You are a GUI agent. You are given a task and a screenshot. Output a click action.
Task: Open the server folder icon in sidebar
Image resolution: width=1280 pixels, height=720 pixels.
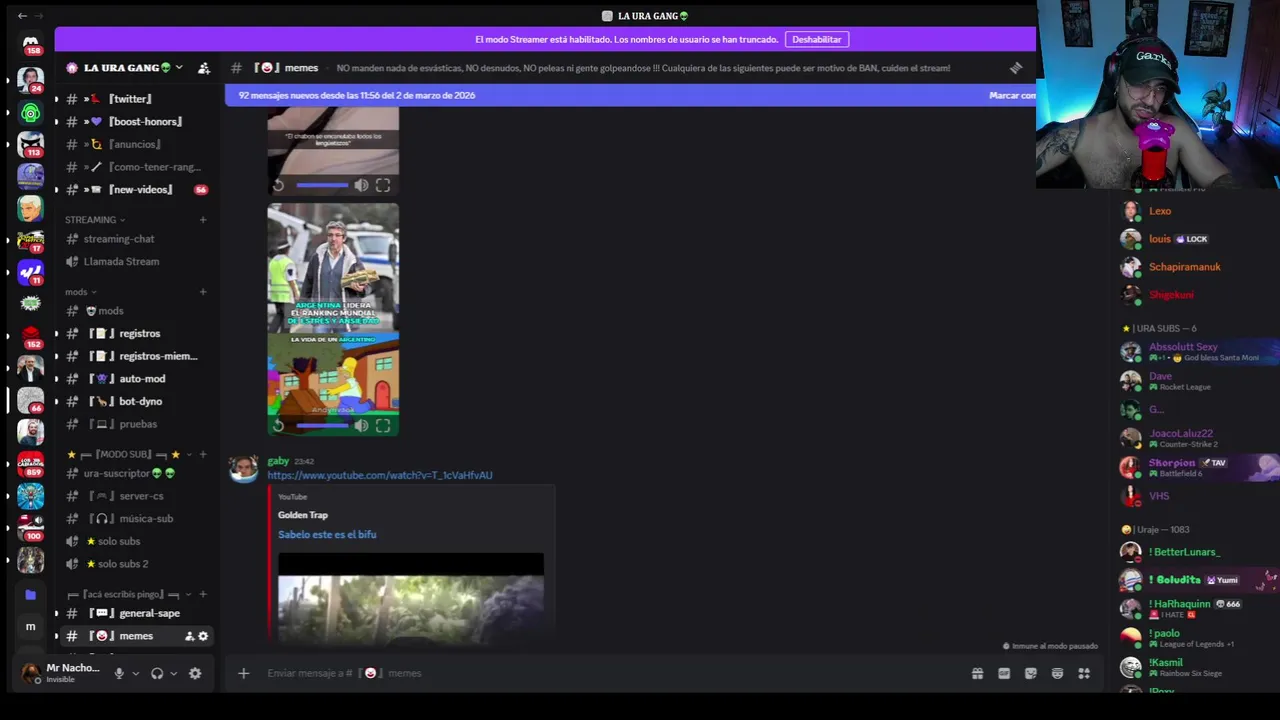pyautogui.click(x=31, y=594)
